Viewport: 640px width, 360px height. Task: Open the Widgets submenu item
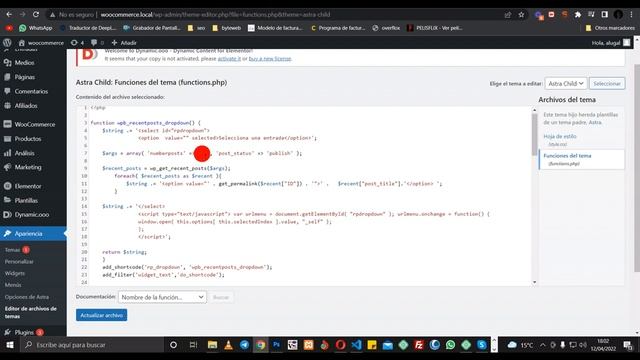point(15,273)
